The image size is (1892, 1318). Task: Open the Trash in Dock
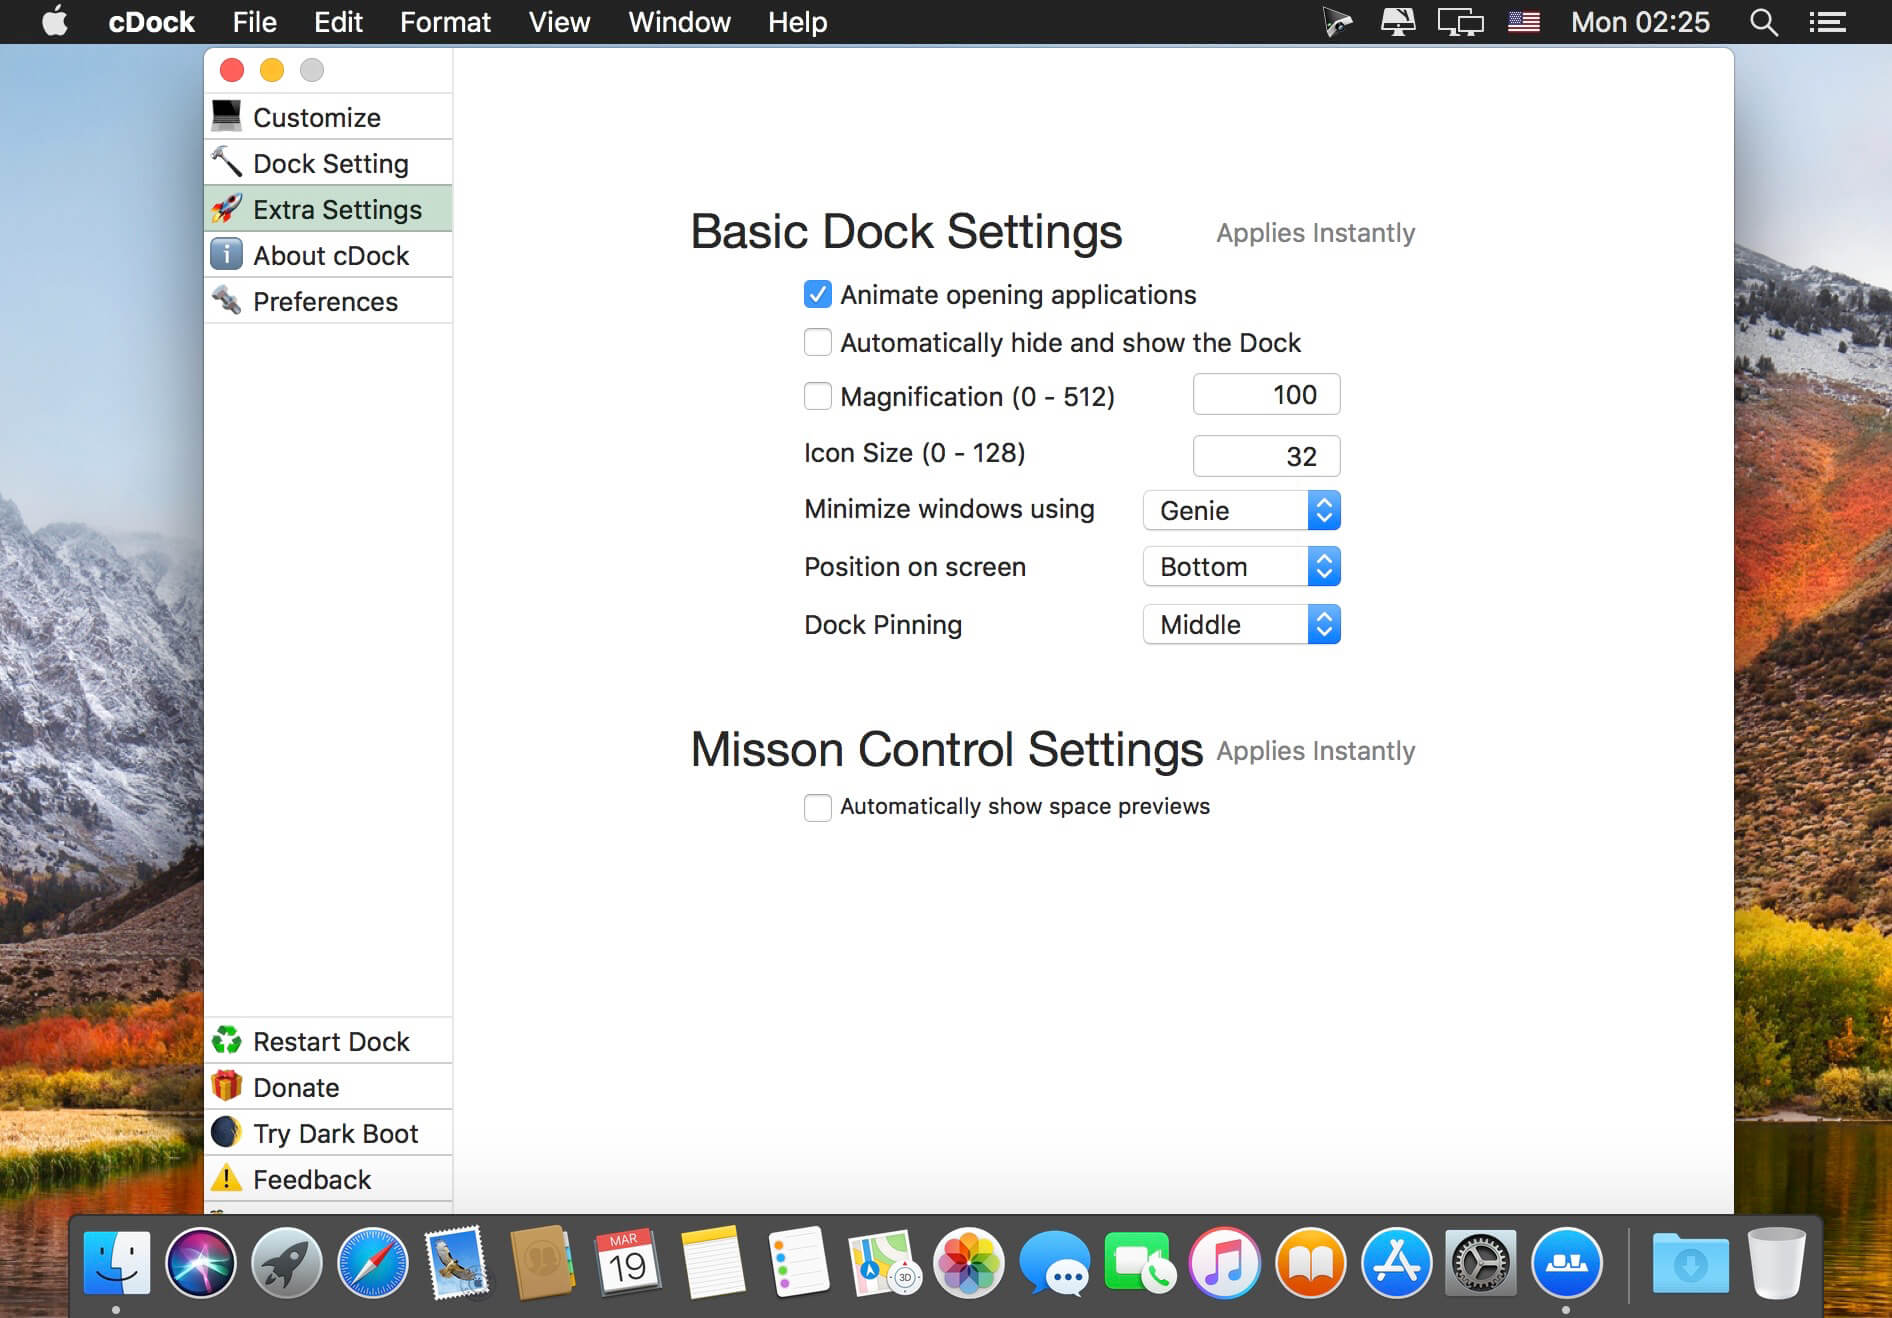point(1777,1263)
